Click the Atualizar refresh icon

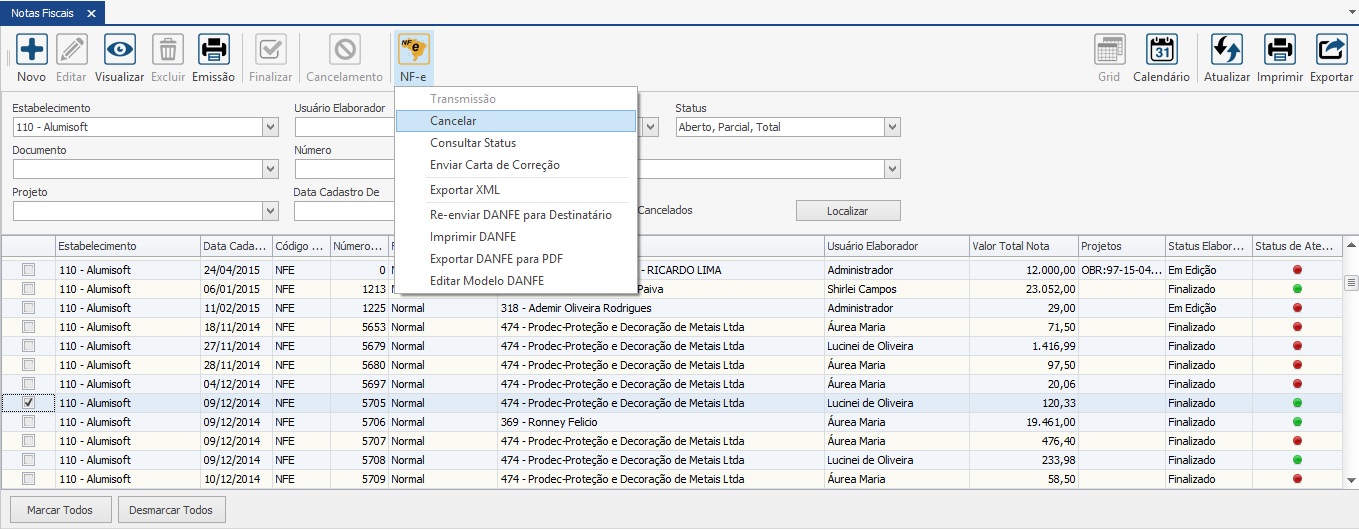coord(1226,49)
